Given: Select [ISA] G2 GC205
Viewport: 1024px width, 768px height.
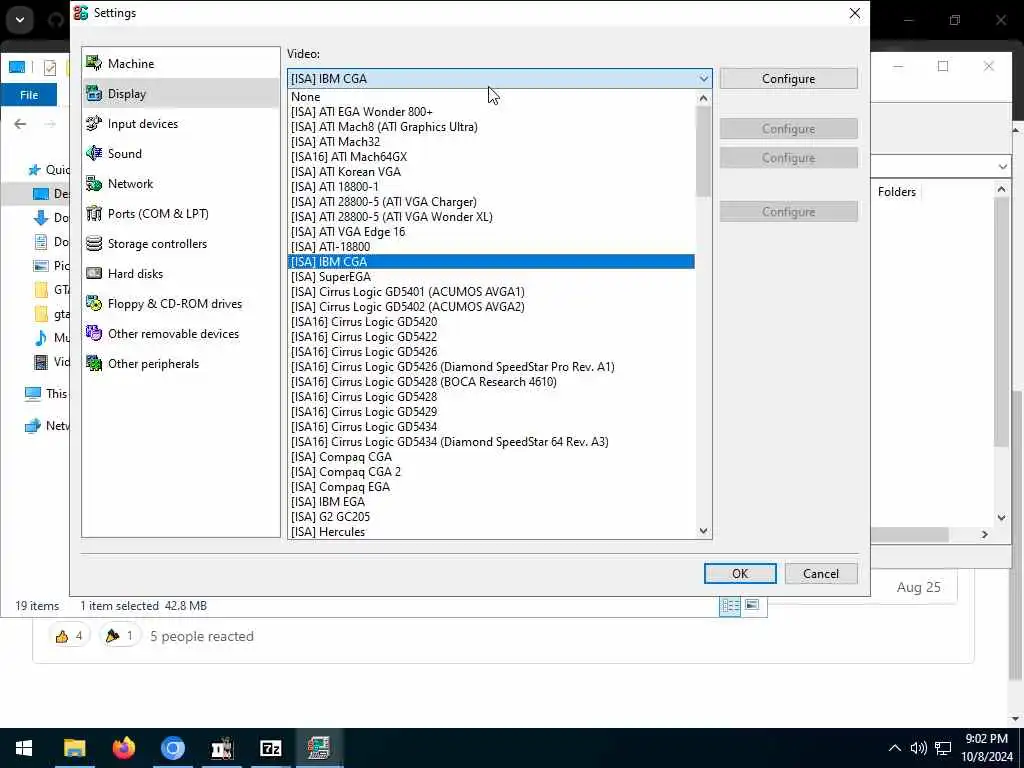Looking at the screenshot, I should point(491,517).
